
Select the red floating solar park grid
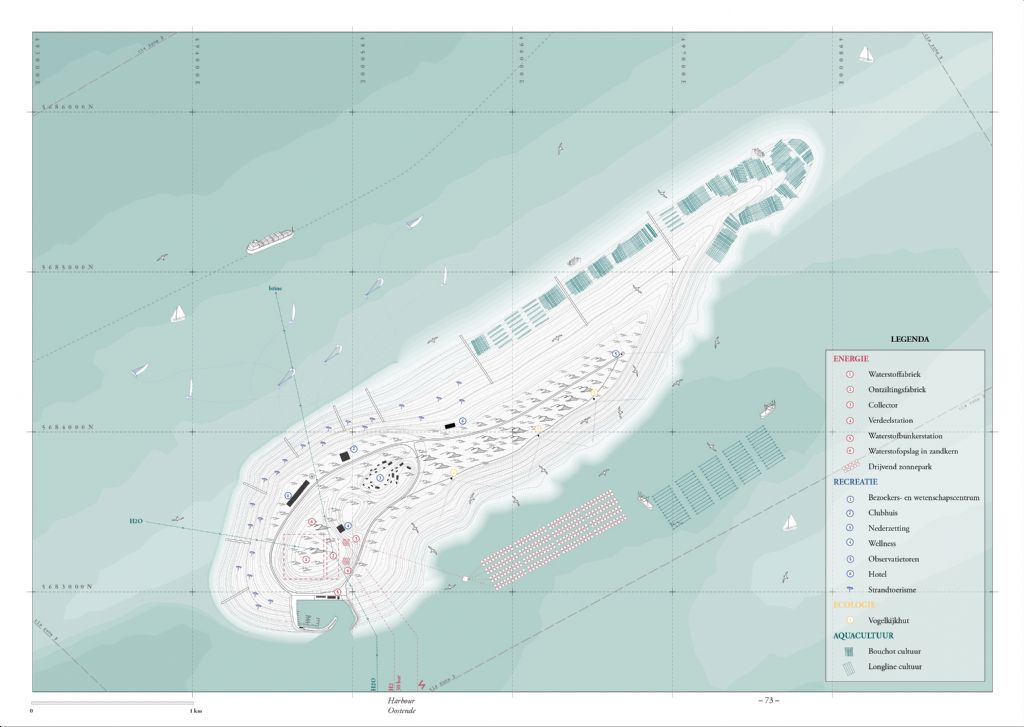[554, 541]
